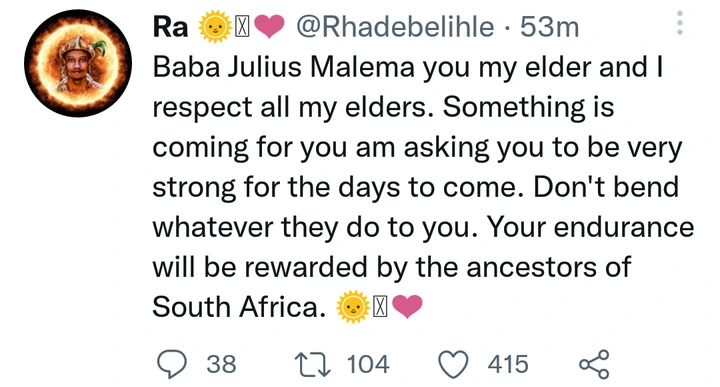Visit the @Rhadebelihle handle link

tap(395, 27)
